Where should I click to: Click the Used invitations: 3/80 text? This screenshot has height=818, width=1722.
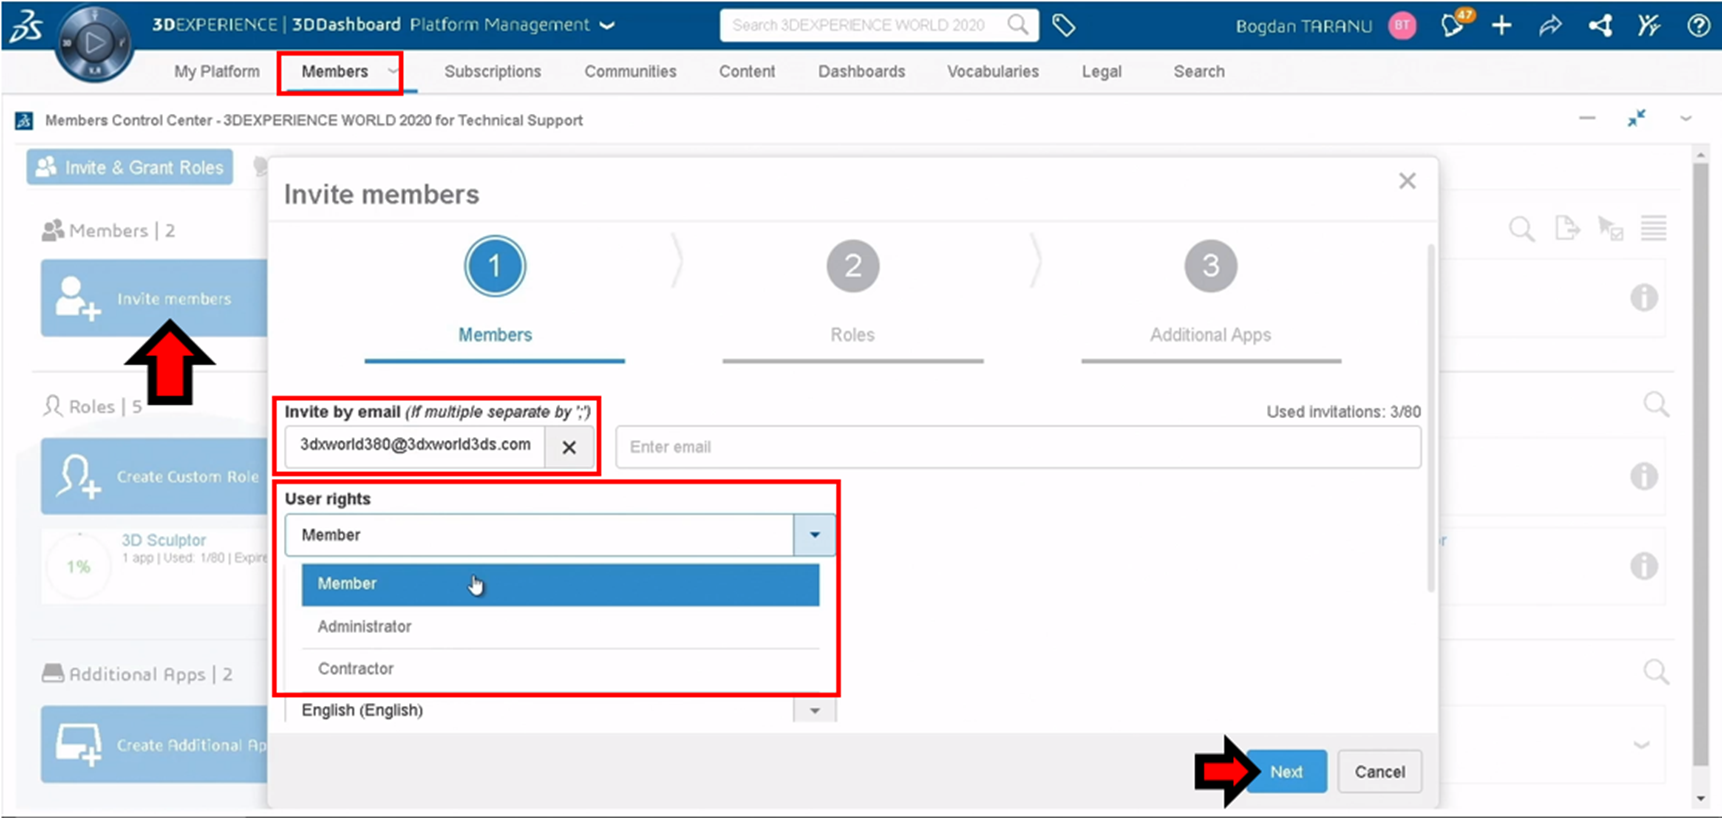[x=1343, y=412]
